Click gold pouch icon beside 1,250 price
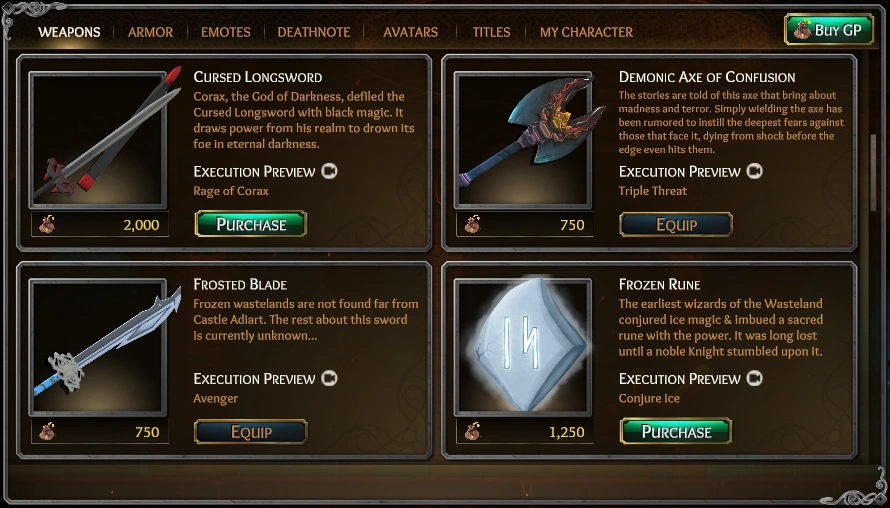Image resolution: width=890 pixels, height=508 pixels. (472, 432)
